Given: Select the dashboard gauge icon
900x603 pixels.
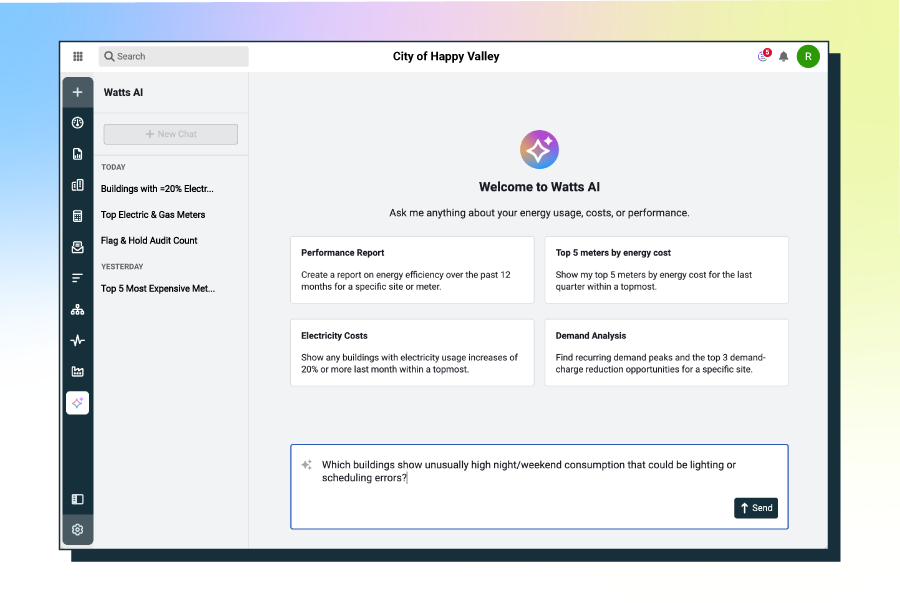Looking at the screenshot, I should pyautogui.click(x=77, y=122).
